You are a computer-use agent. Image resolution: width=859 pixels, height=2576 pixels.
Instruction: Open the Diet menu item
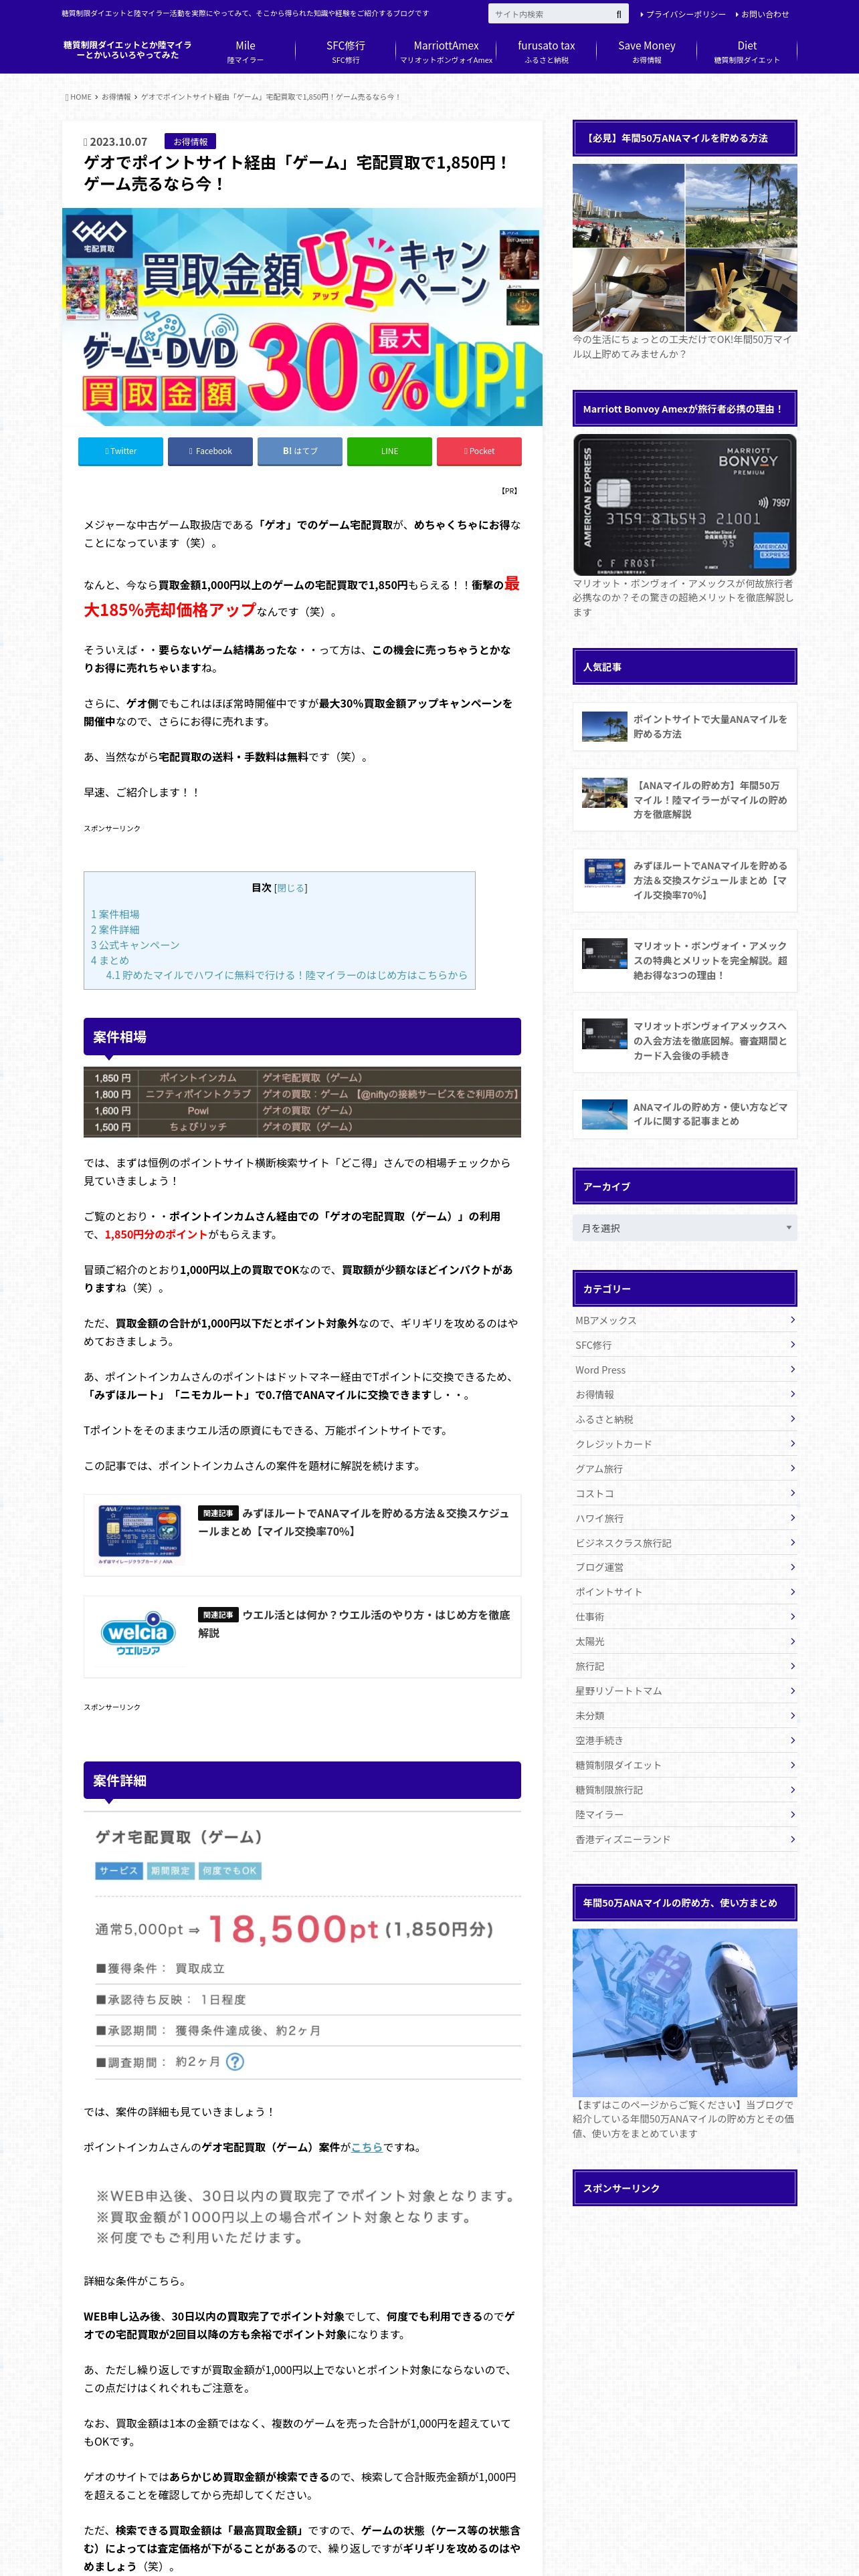click(x=747, y=52)
